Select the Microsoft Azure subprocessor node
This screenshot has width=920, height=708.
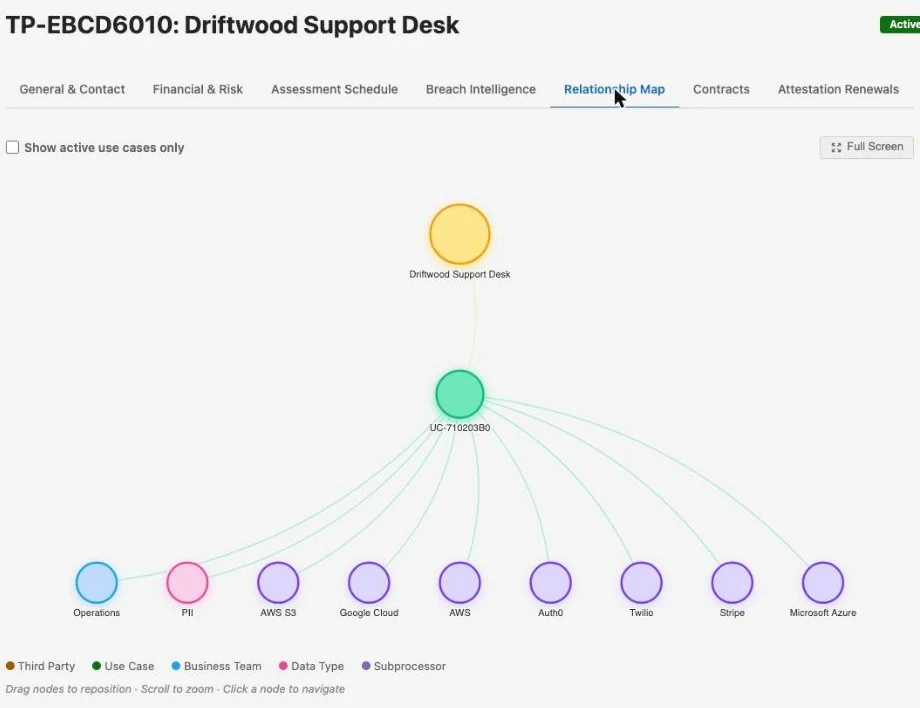(823, 582)
